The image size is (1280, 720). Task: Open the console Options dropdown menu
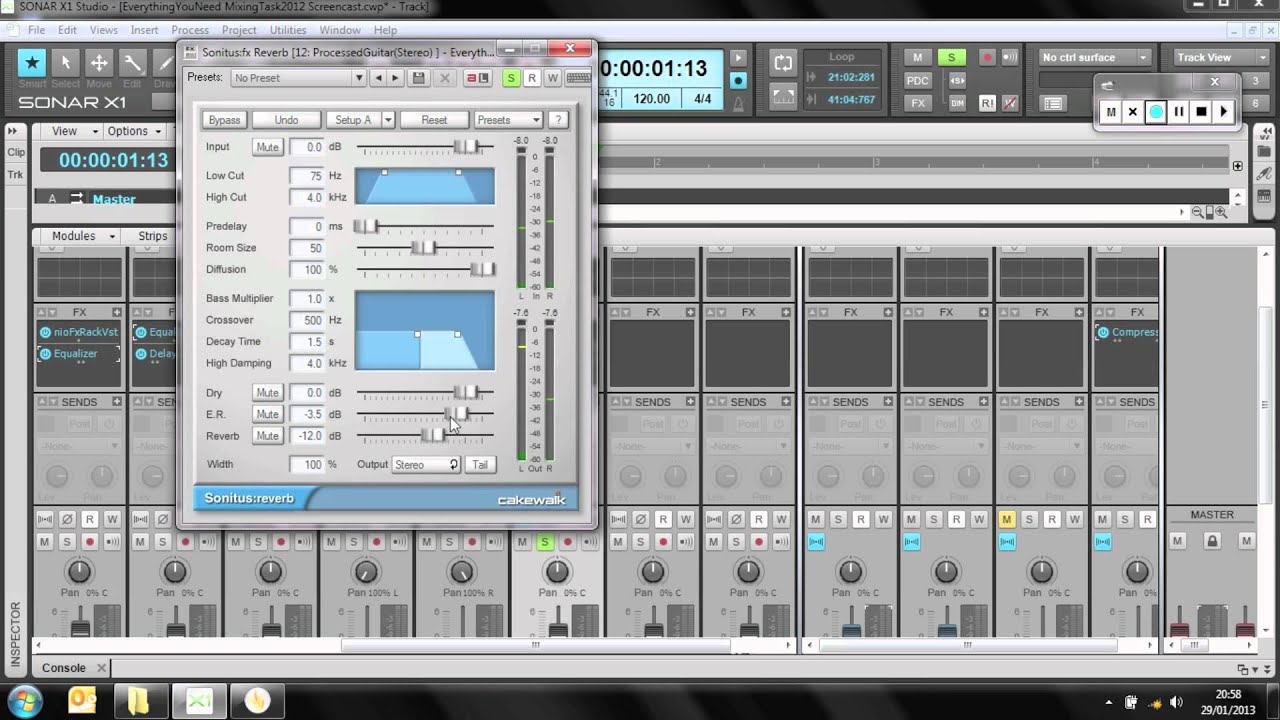tap(135, 131)
